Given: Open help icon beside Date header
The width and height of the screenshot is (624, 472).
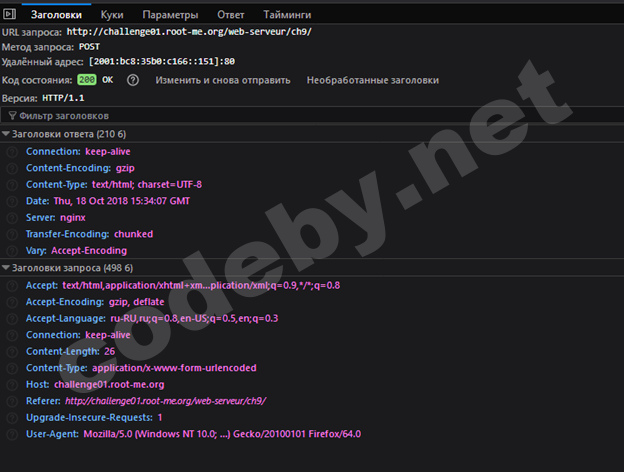Looking at the screenshot, I should pyautogui.click(x=12, y=201).
